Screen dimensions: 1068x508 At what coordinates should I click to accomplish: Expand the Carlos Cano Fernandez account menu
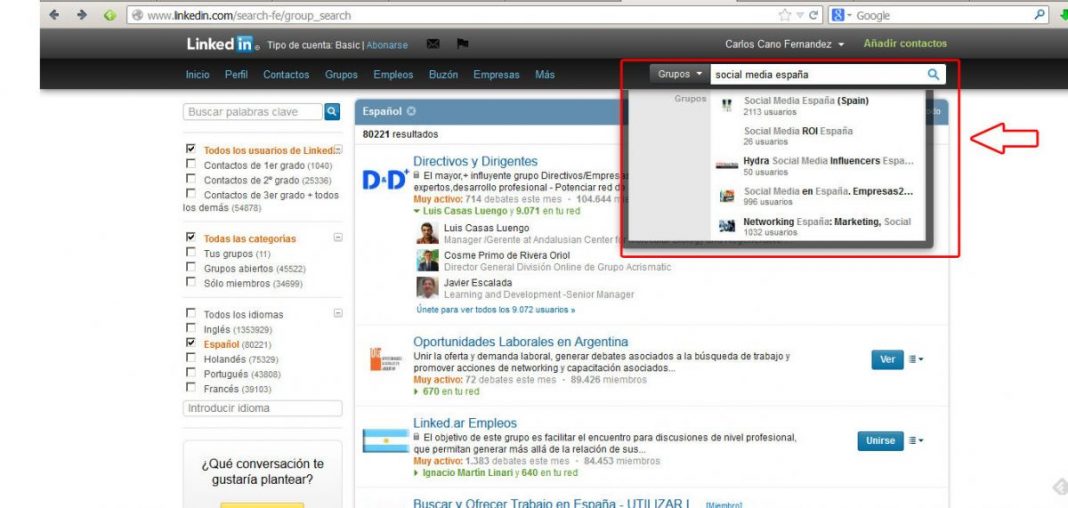[x=785, y=44]
